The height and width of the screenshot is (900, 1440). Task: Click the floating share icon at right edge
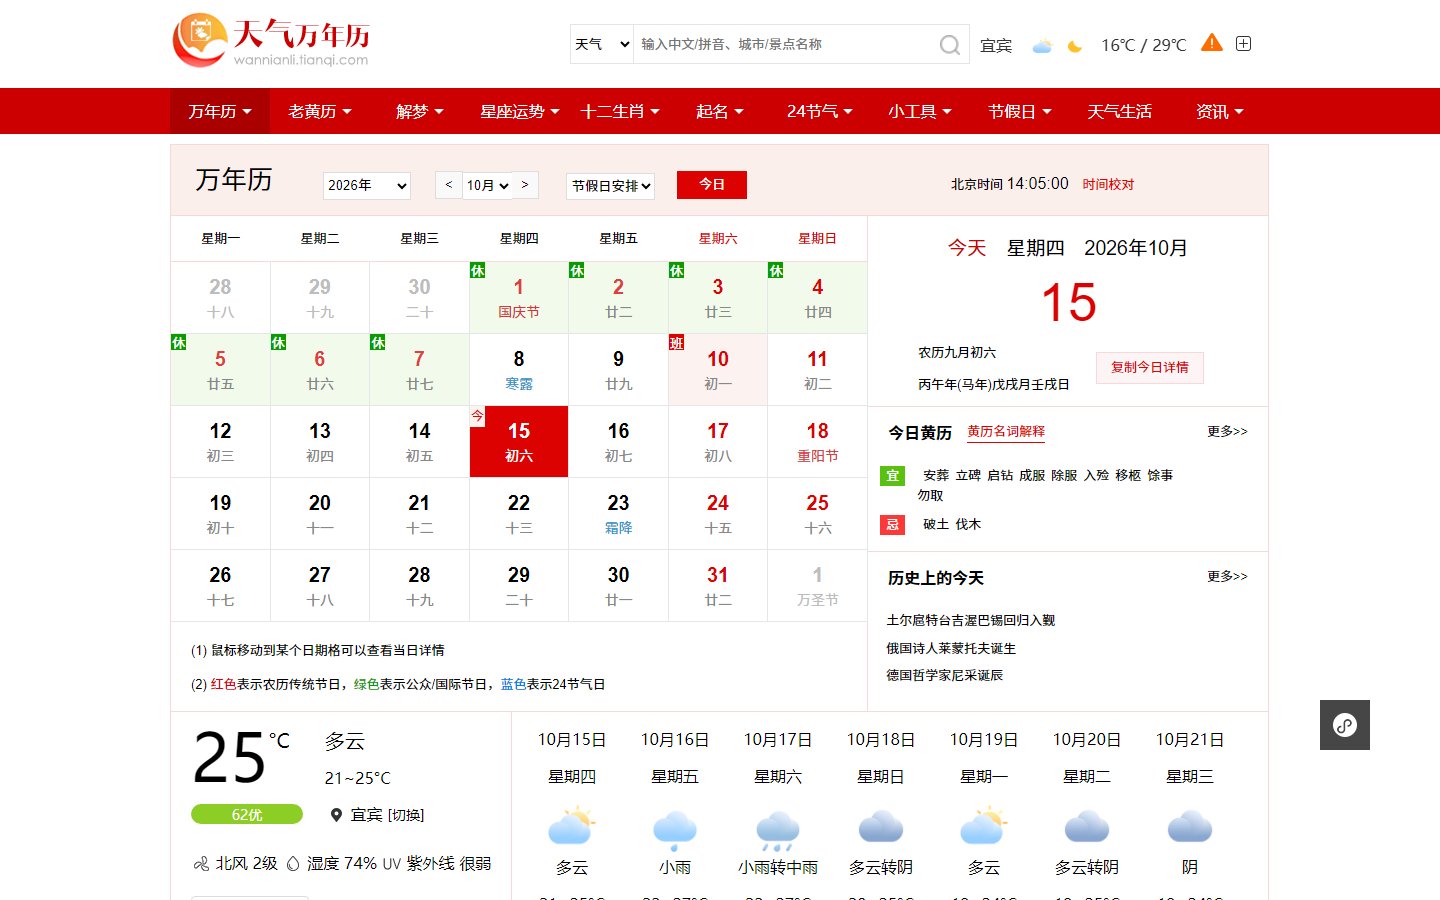tap(1345, 725)
